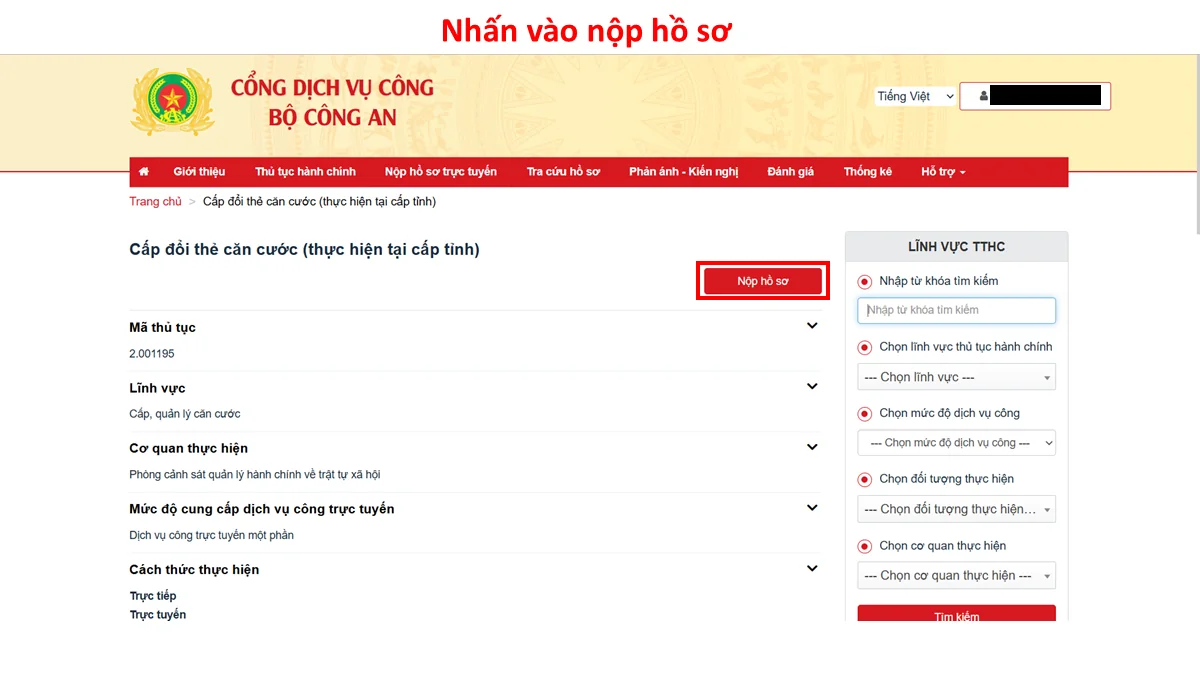Viewport: 1200px width, 675px height.
Task: Collapse the Cơ quan thực hiện section
Action: pos(812,447)
